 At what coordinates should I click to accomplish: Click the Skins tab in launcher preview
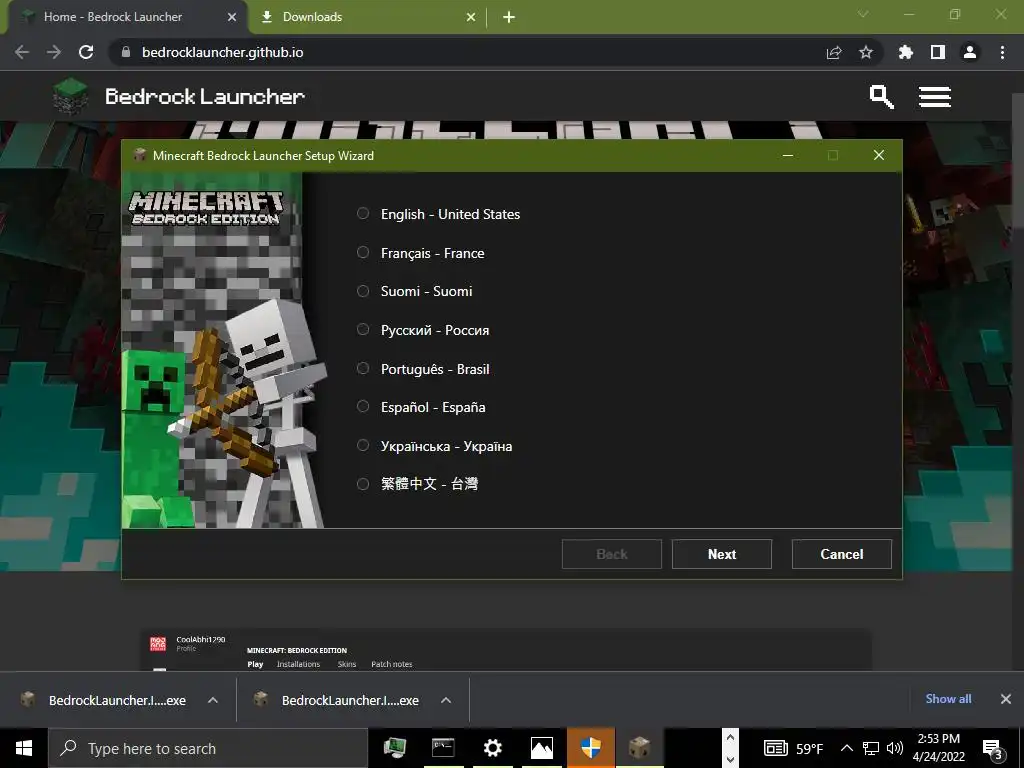[347, 664]
